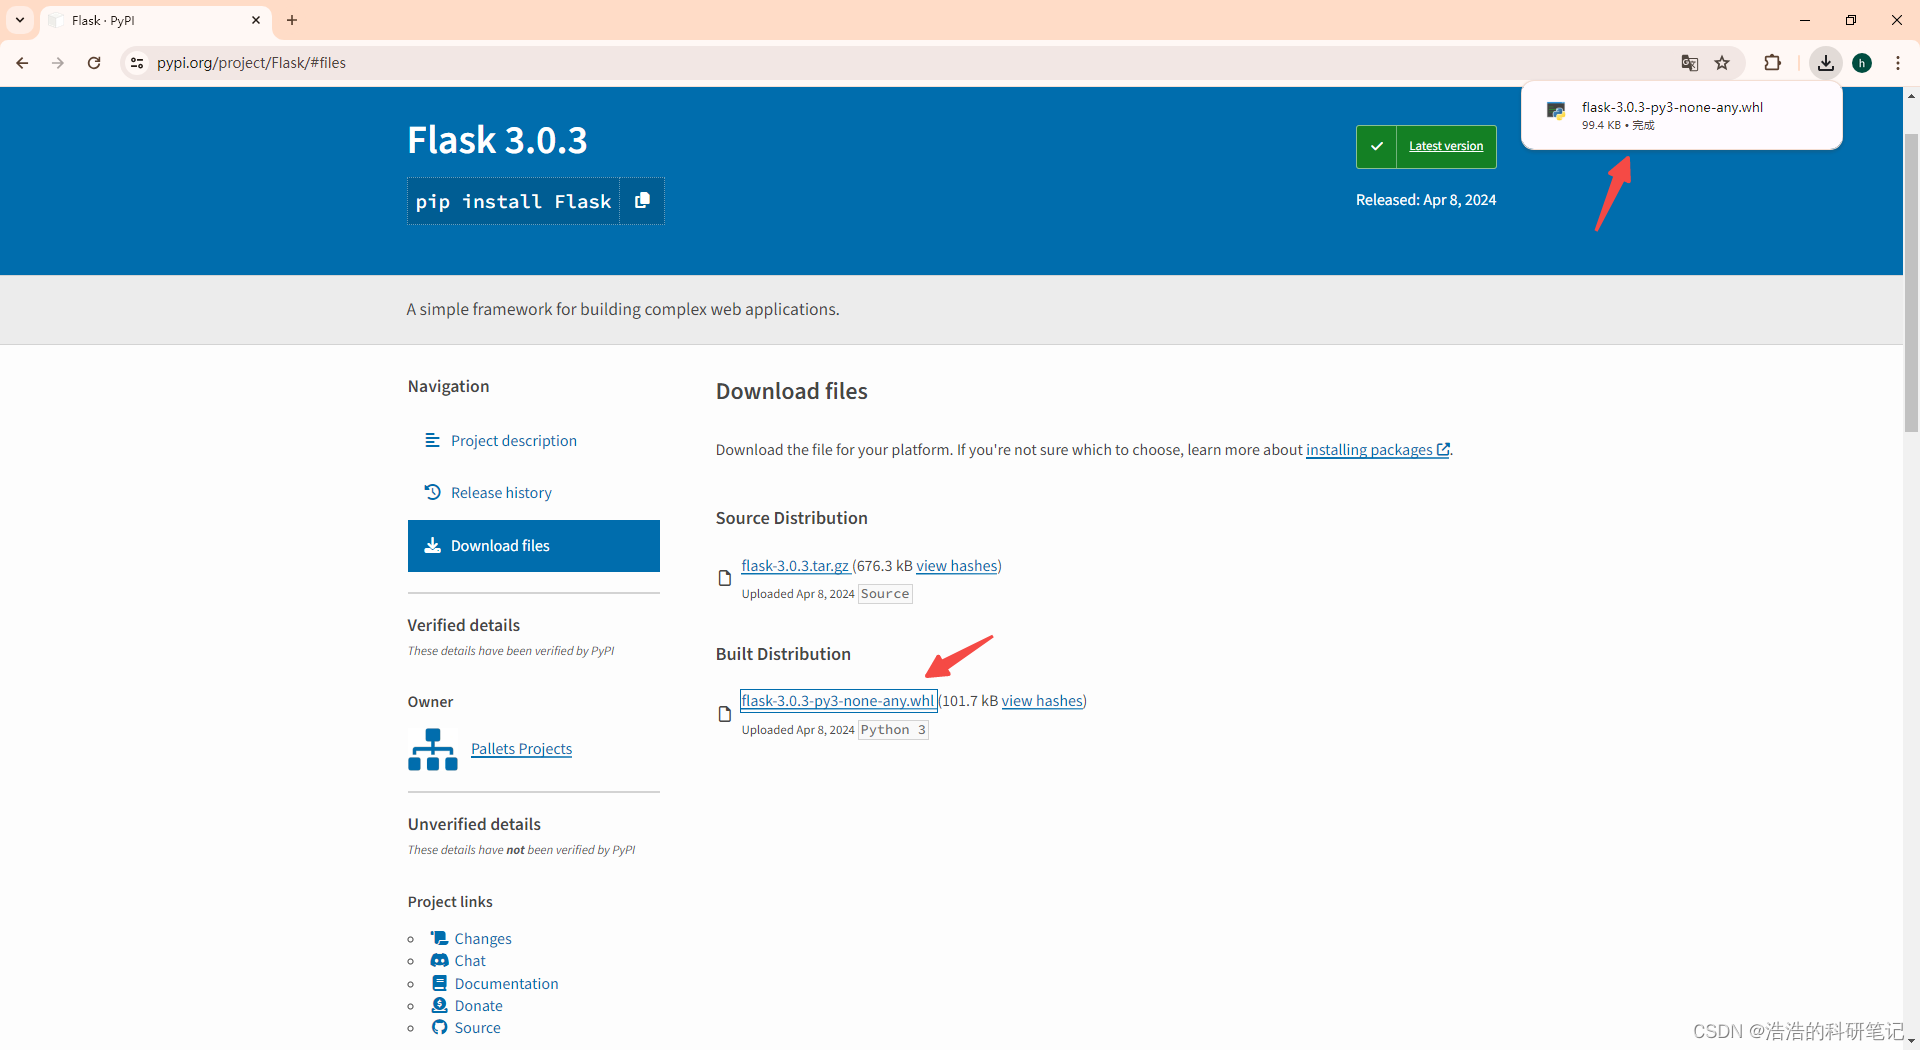The image size is (1920, 1050).
Task: Click the scrollbar up arrow
Action: click(1911, 96)
